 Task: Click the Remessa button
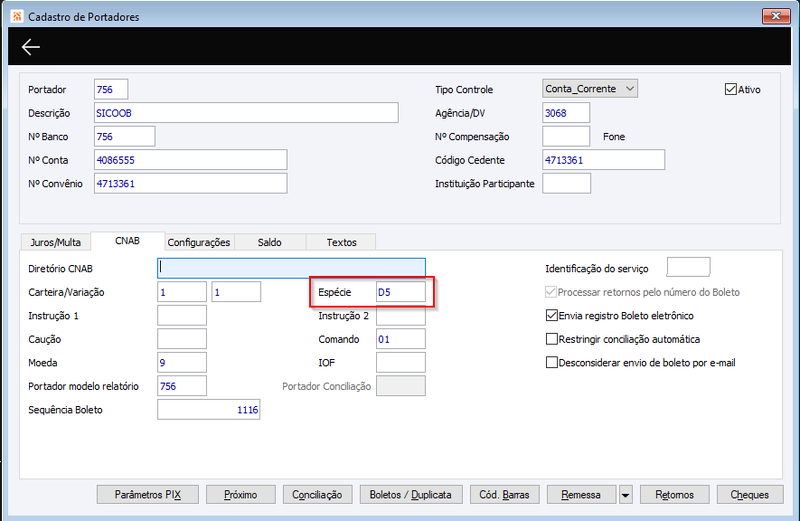tap(581, 494)
